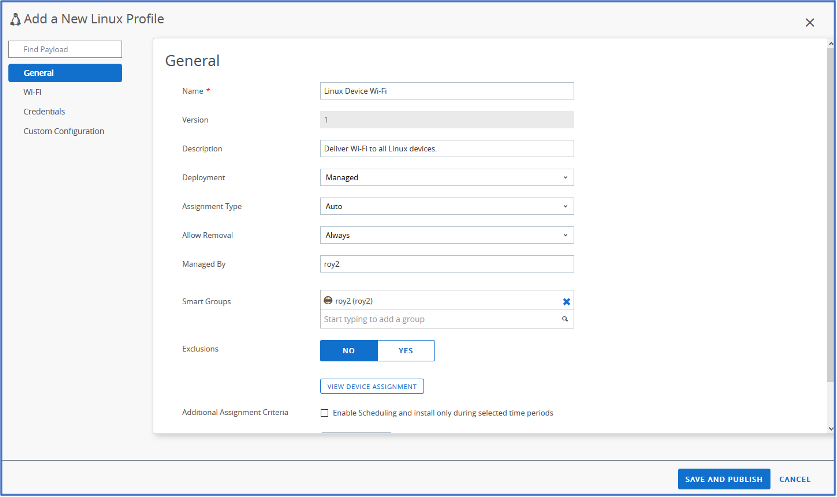Set Exclusions toggle to No

(349, 351)
